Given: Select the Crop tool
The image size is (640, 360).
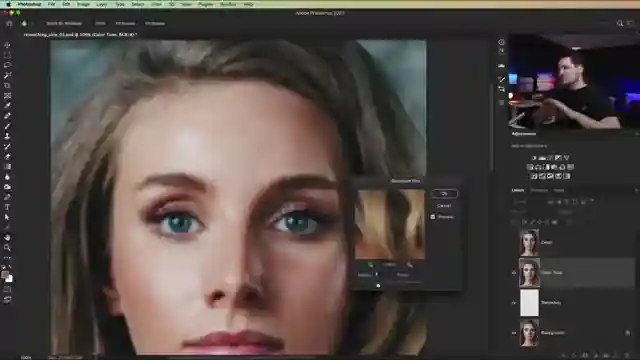Looking at the screenshot, I should click(x=7, y=85).
